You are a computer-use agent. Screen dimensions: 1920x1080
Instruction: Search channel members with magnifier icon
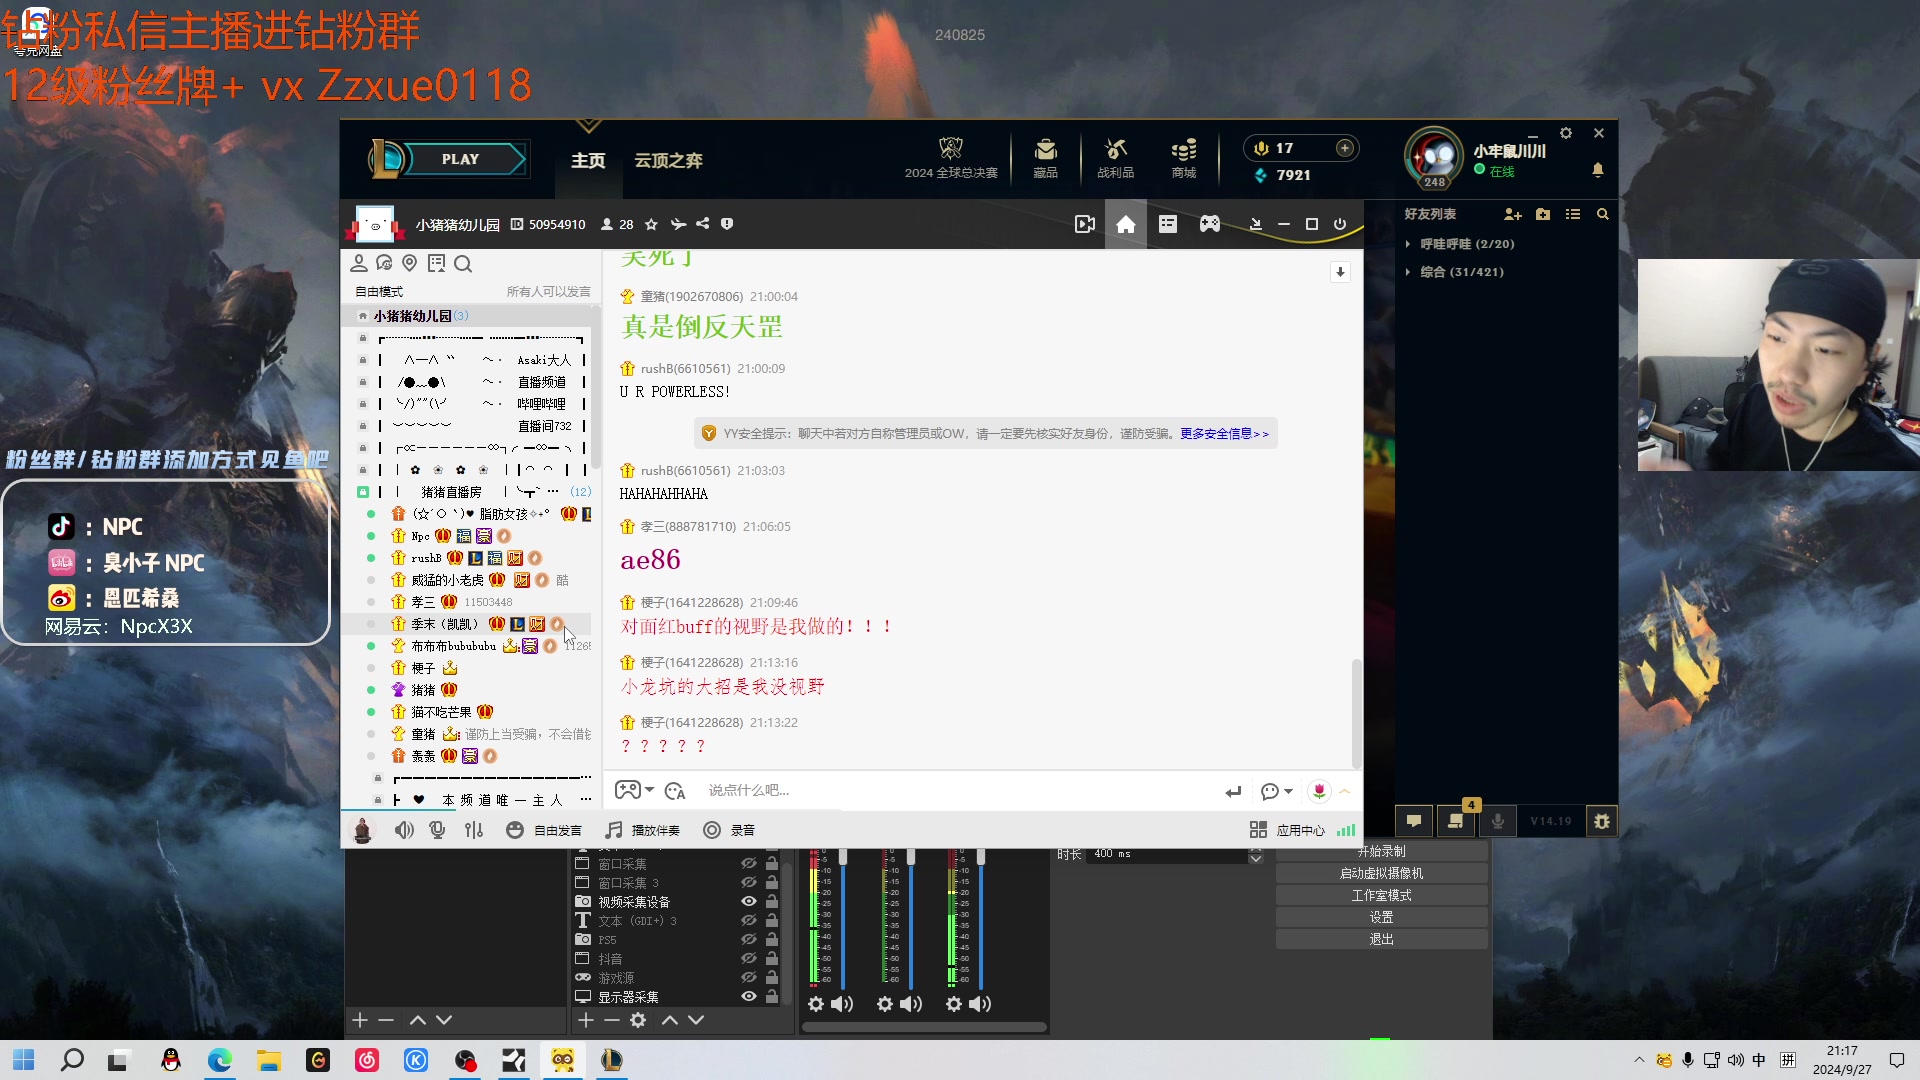(462, 264)
